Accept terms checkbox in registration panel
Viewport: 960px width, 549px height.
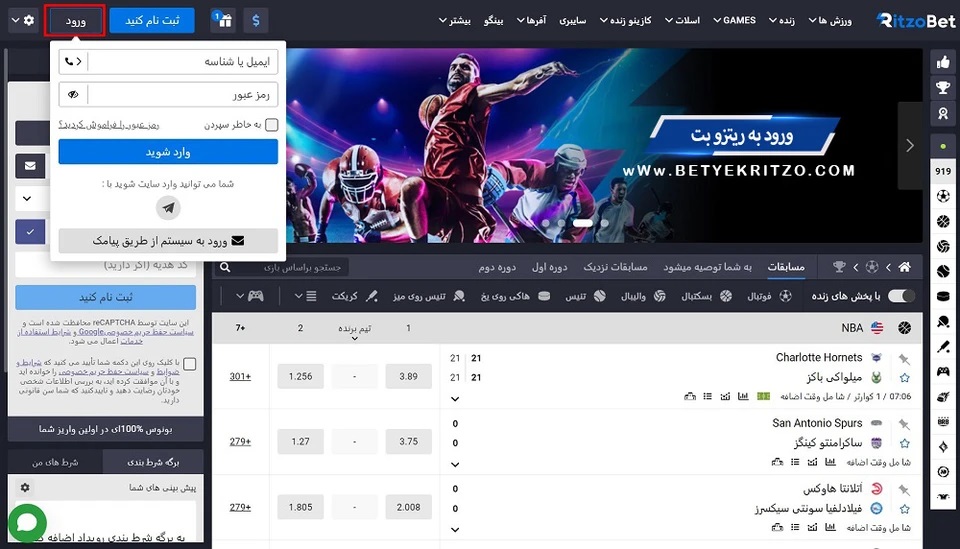click(190, 364)
